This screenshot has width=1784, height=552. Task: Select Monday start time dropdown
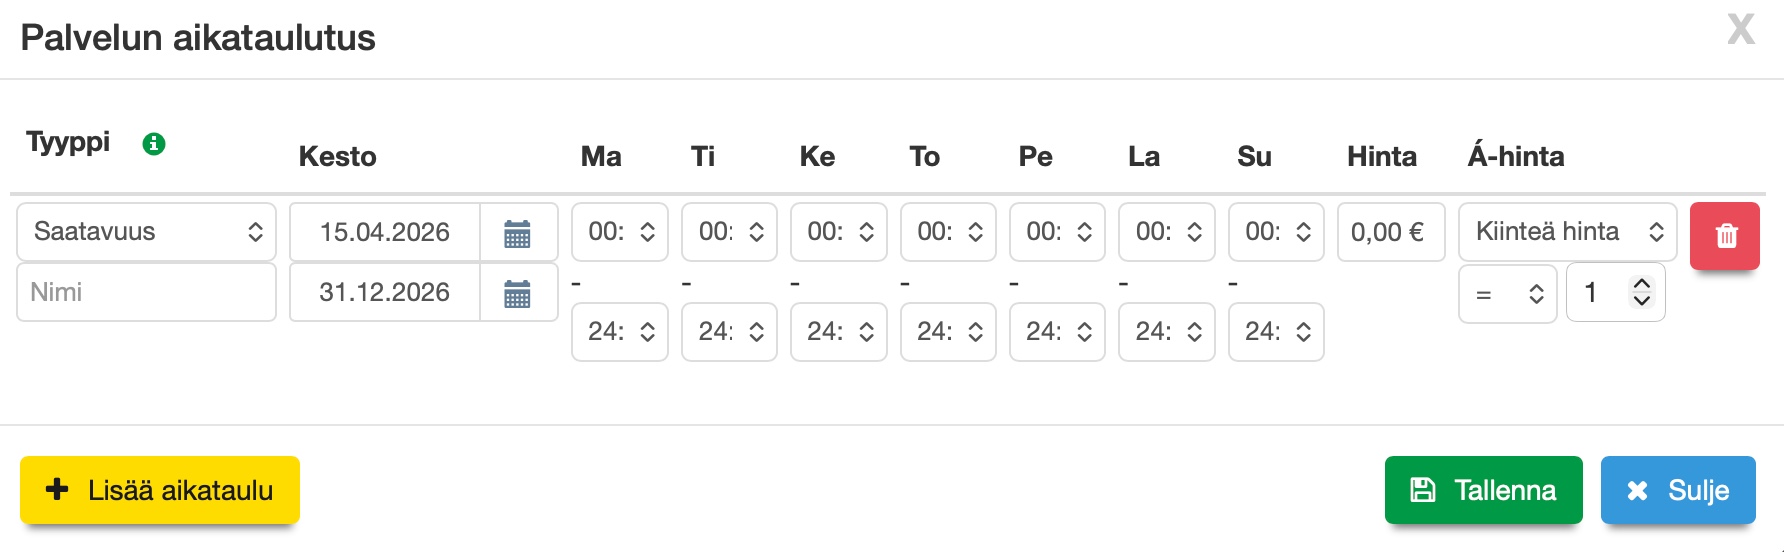[620, 232]
